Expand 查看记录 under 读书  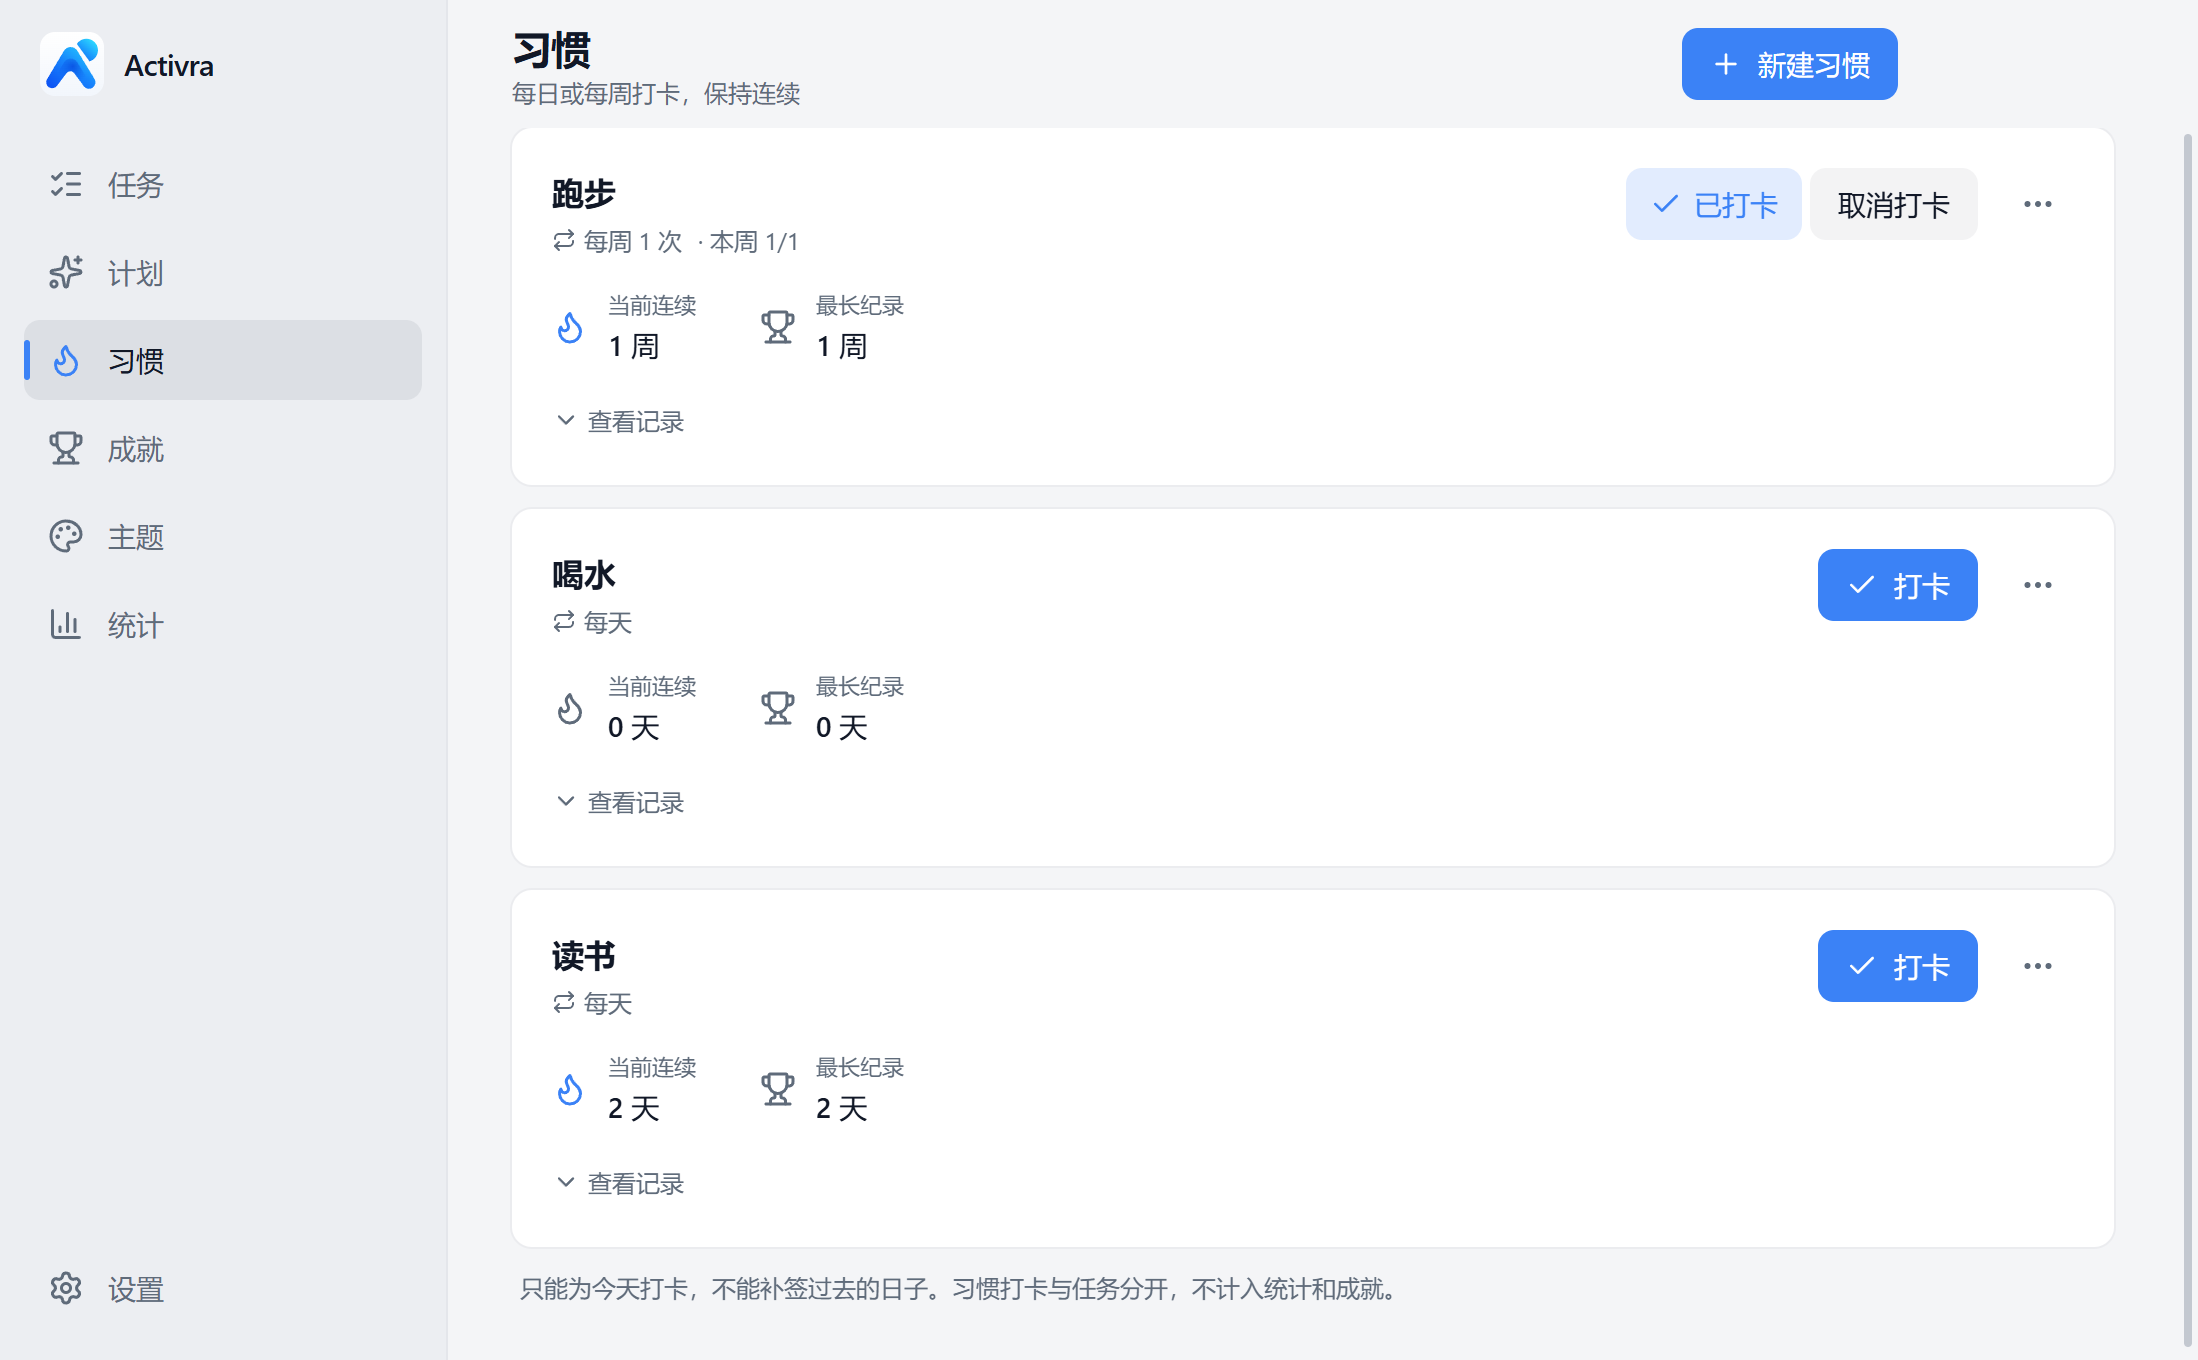(620, 1184)
